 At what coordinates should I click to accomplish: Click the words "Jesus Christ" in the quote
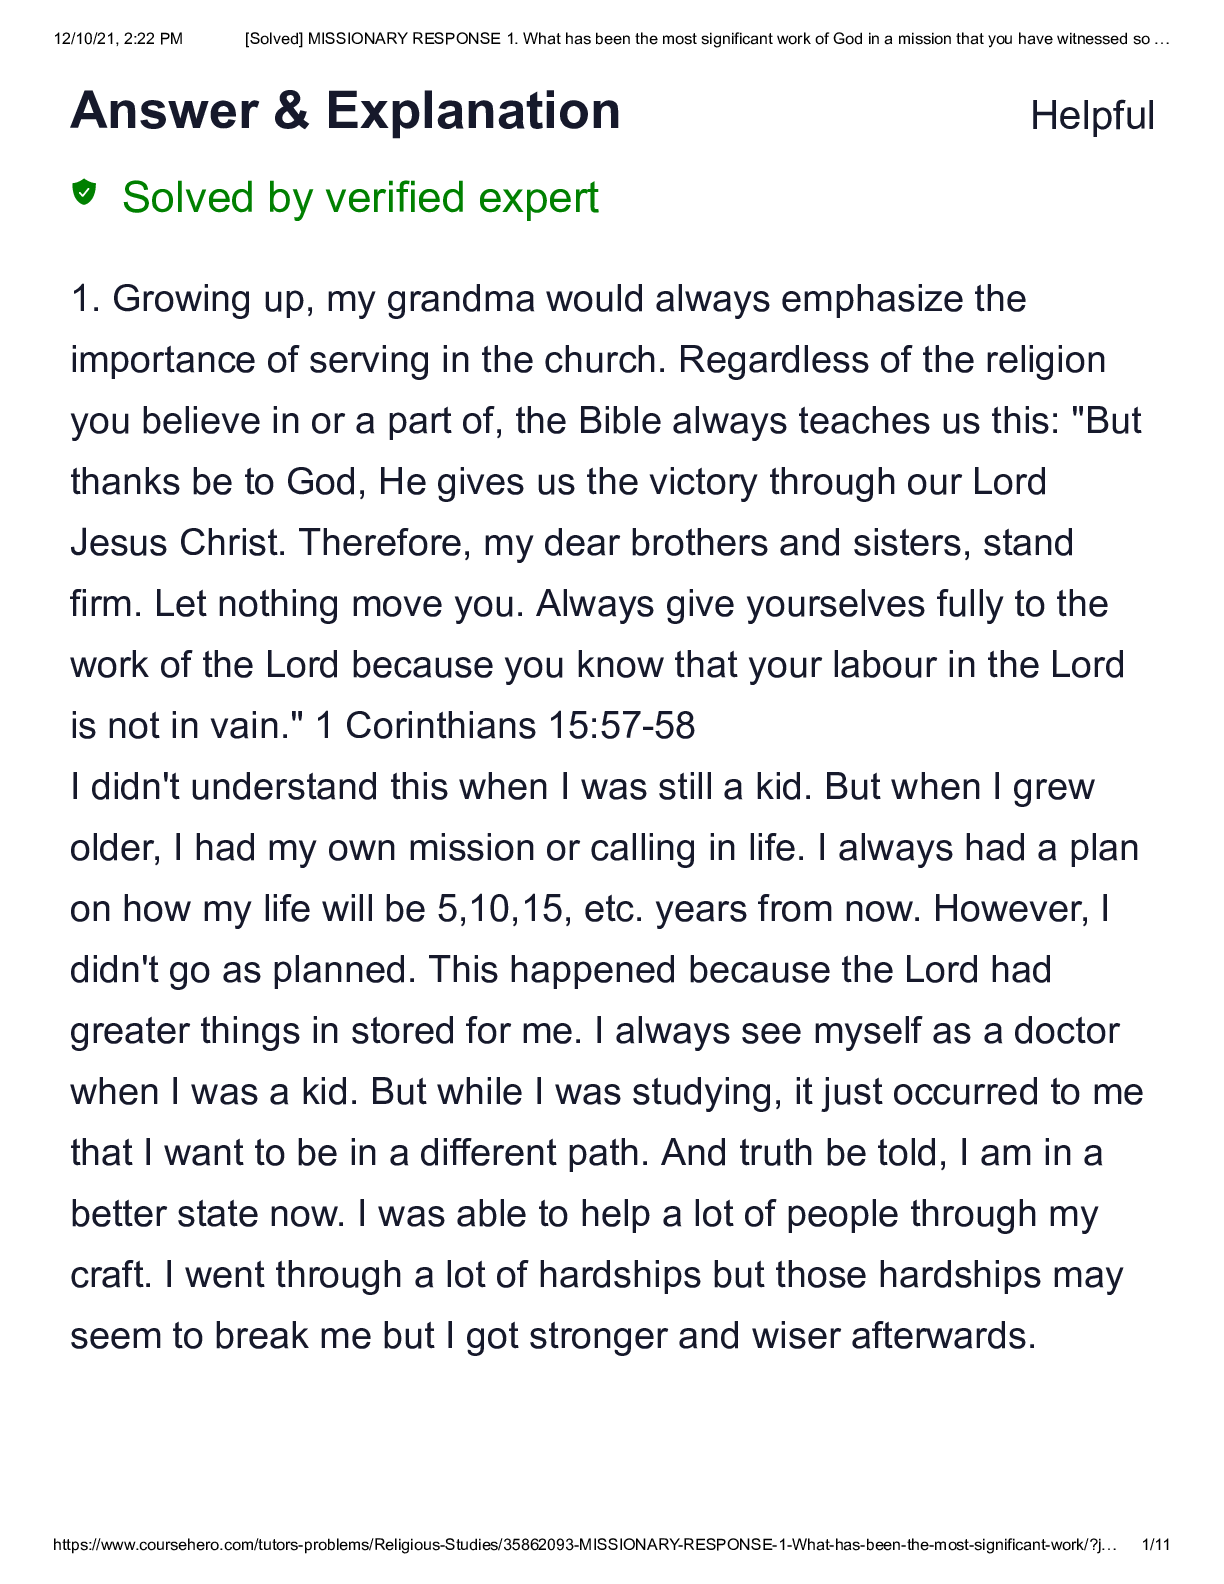click(176, 543)
